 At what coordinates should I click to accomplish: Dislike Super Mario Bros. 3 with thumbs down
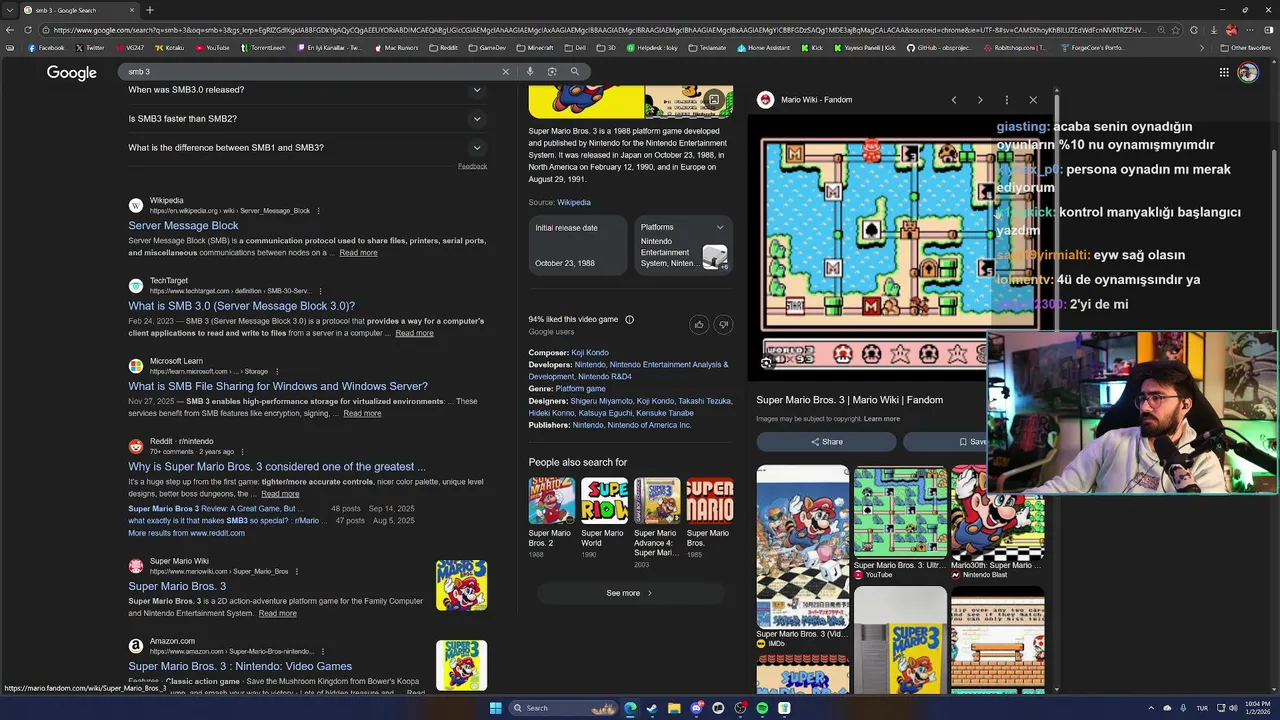coord(723,324)
